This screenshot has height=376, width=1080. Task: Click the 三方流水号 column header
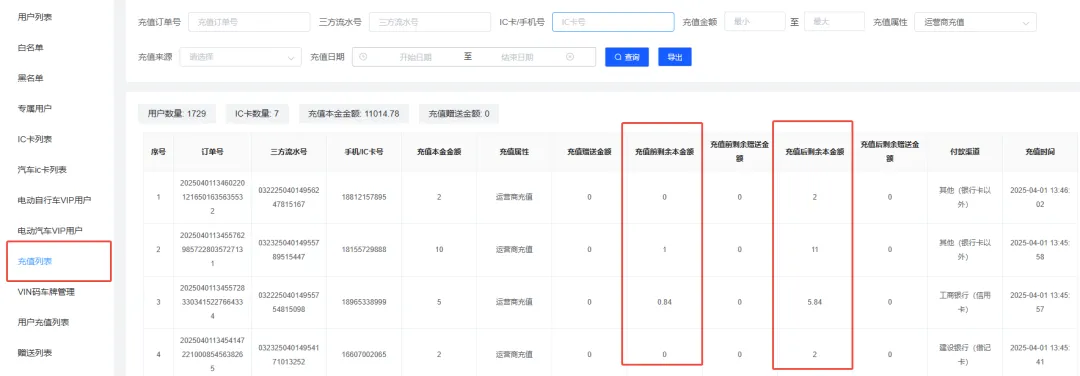pos(288,152)
